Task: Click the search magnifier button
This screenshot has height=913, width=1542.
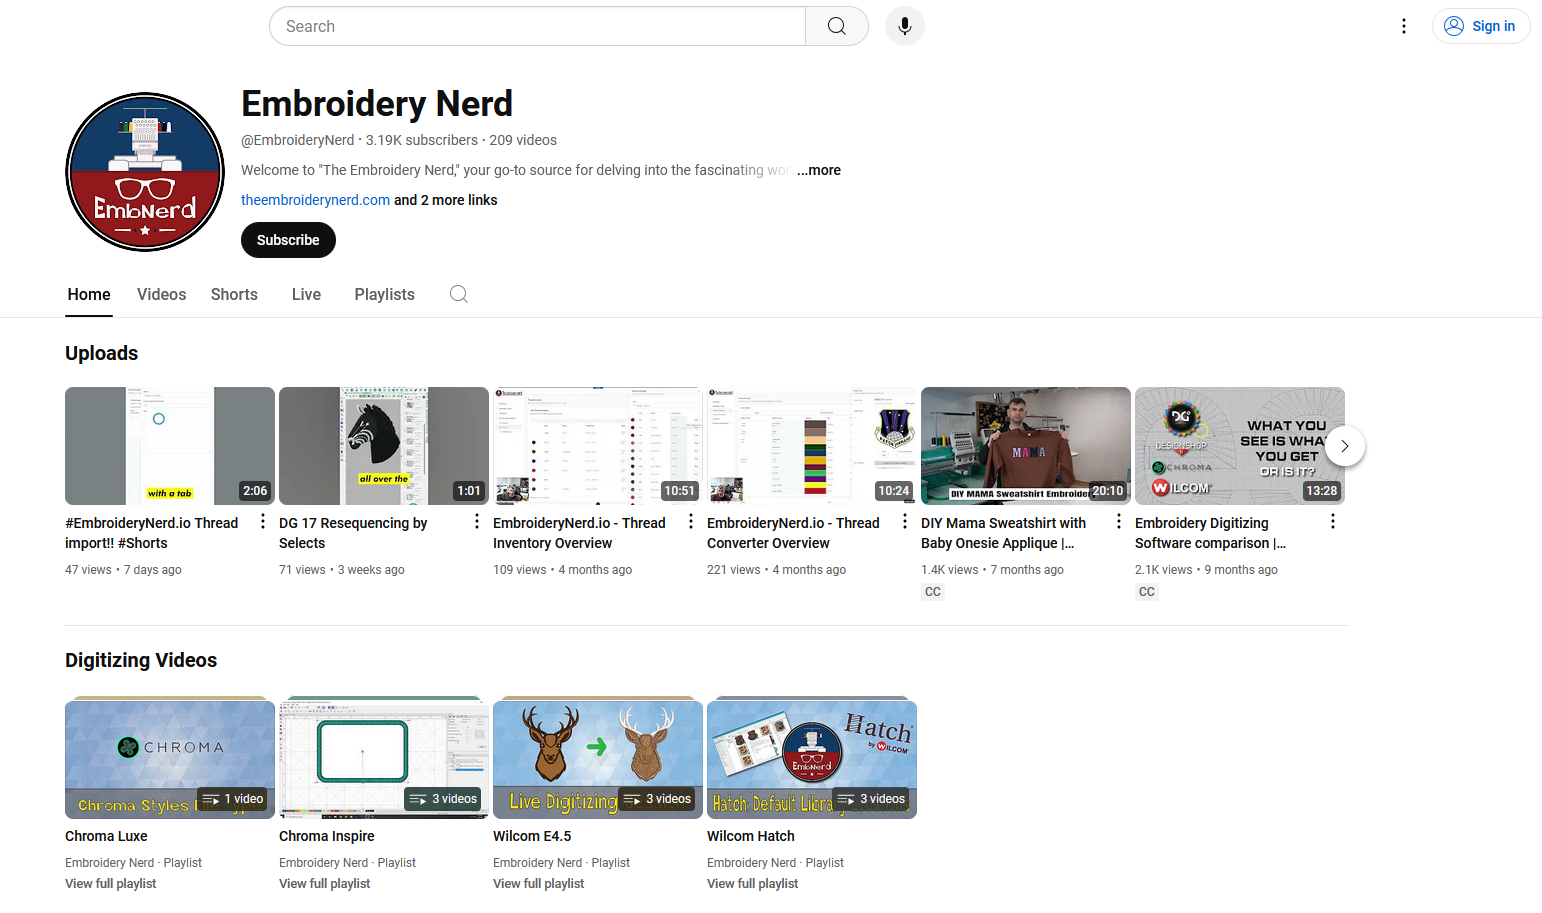Action: click(837, 26)
